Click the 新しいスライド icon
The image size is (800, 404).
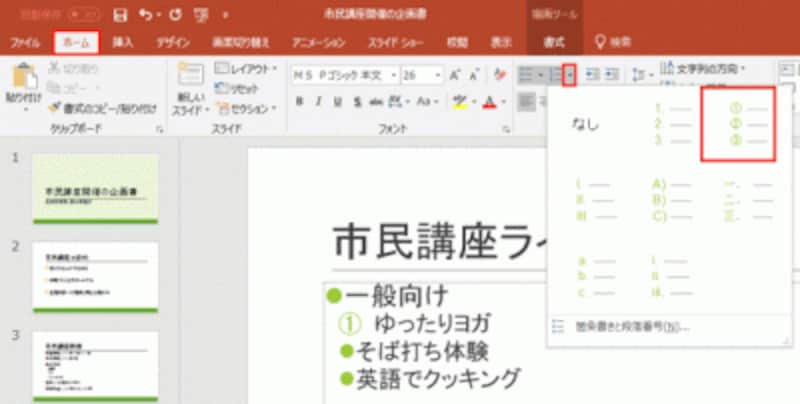(x=190, y=75)
